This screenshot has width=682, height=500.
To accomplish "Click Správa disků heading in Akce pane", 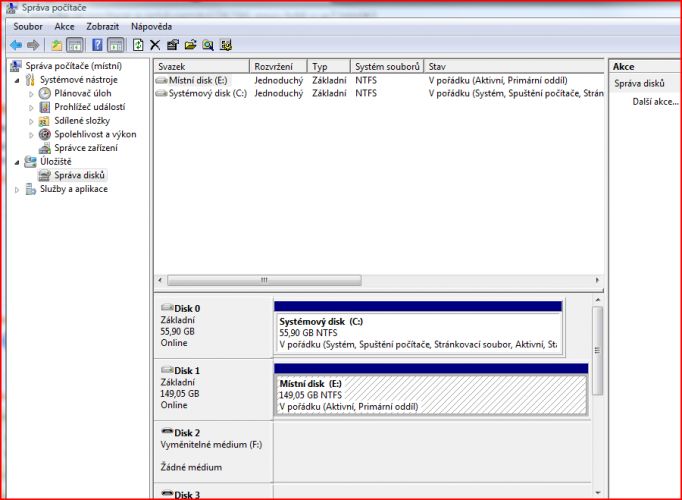I will pos(639,83).
